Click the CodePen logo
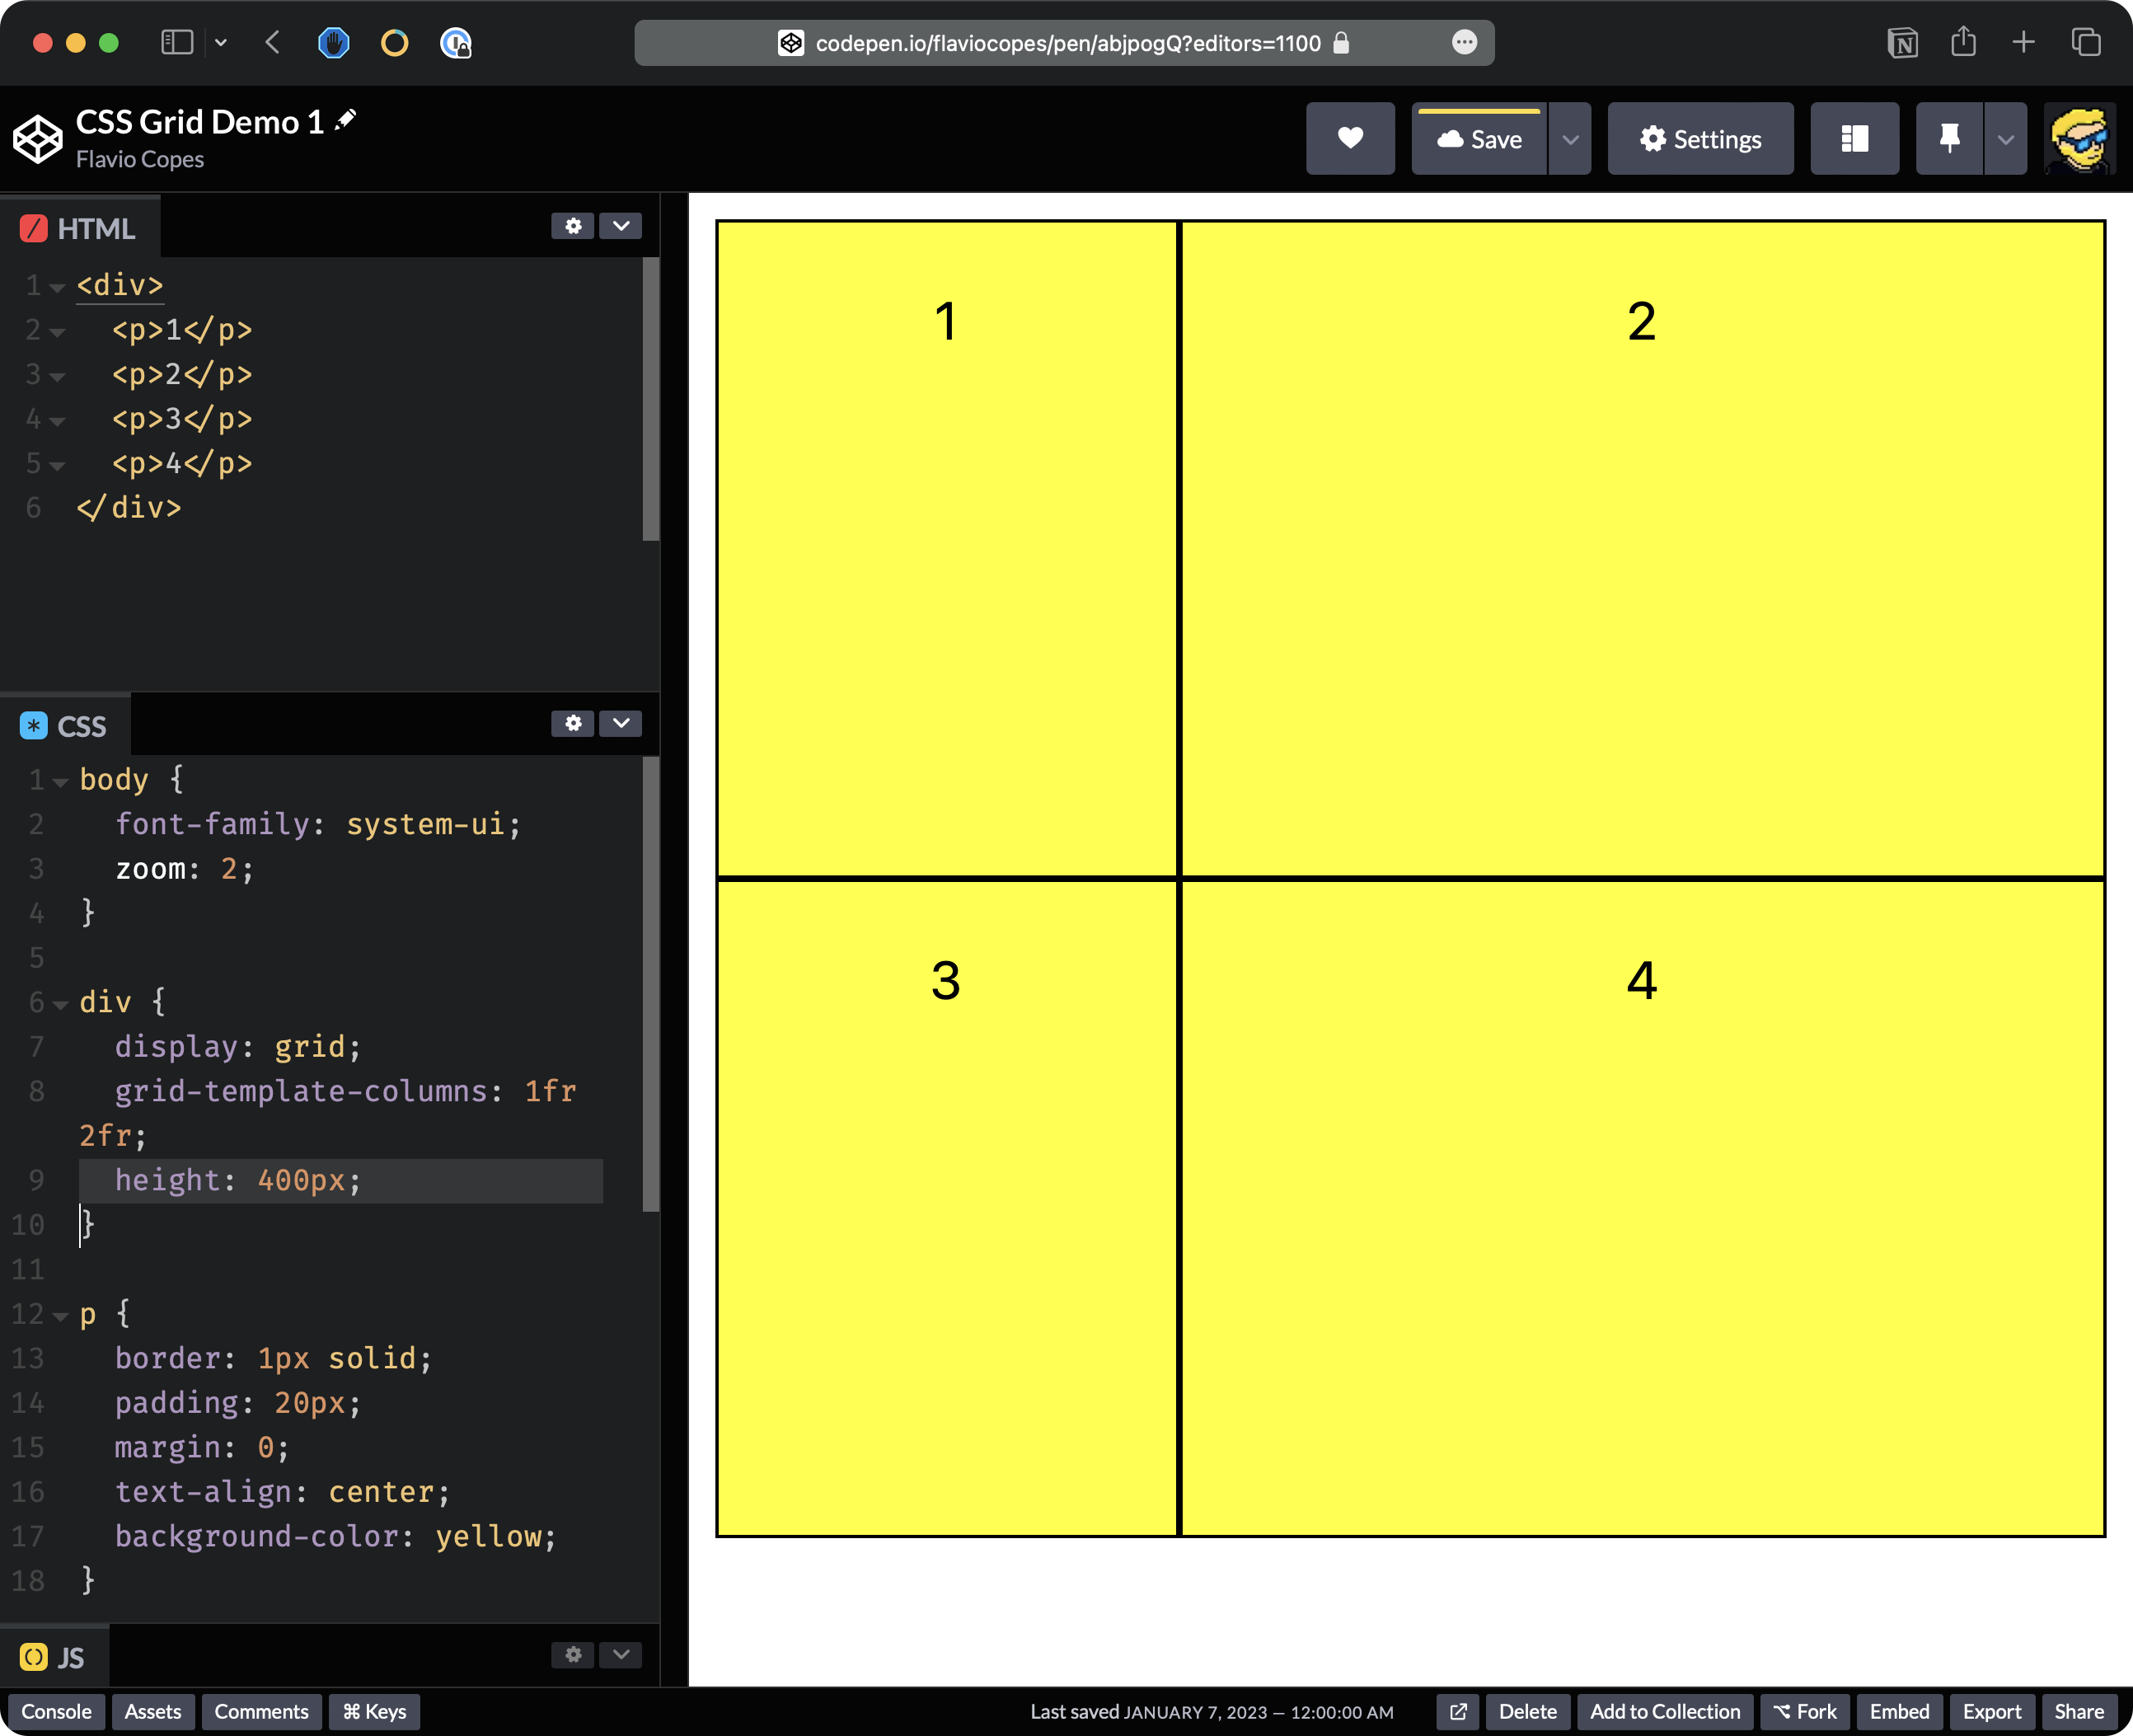The height and width of the screenshot is (1736, 2133). click(x=38, y=139)
